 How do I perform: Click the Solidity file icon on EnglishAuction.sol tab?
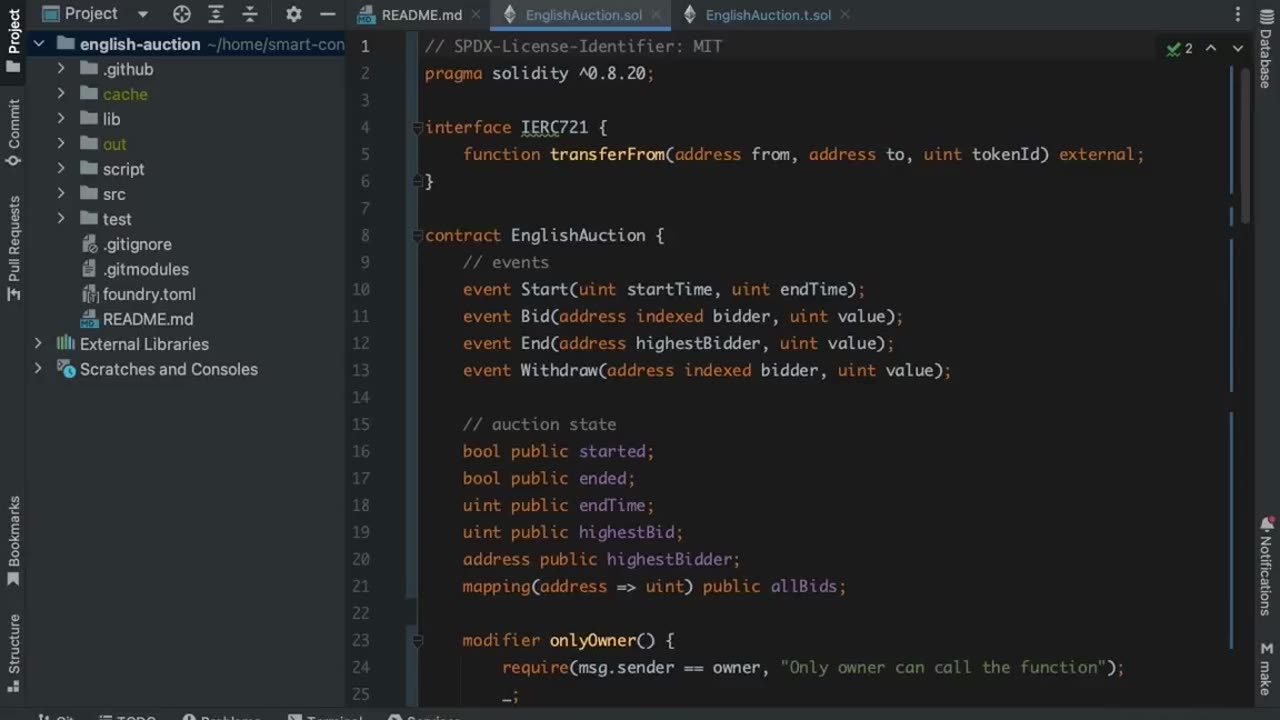tap(510, 15)
